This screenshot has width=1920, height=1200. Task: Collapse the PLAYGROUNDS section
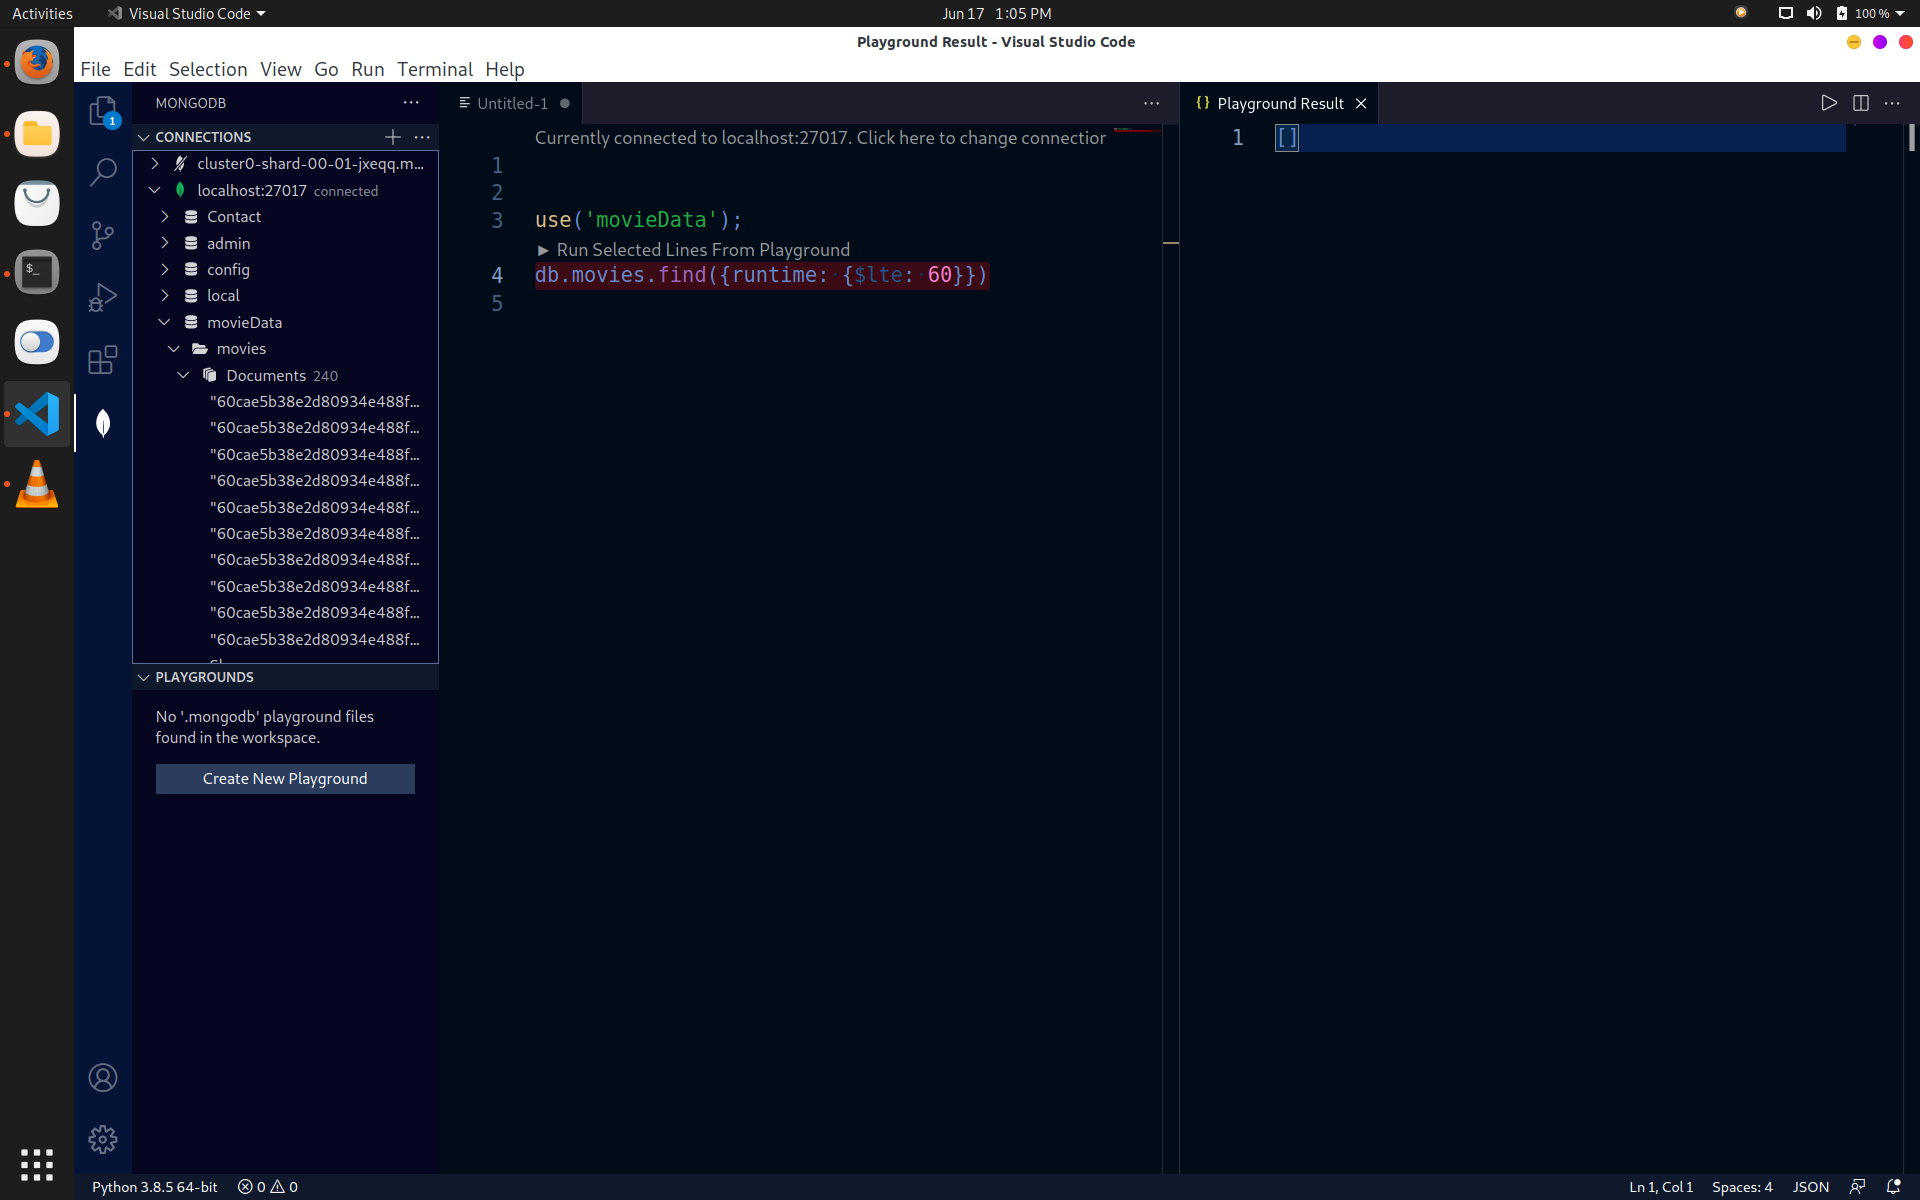point(144,677)
